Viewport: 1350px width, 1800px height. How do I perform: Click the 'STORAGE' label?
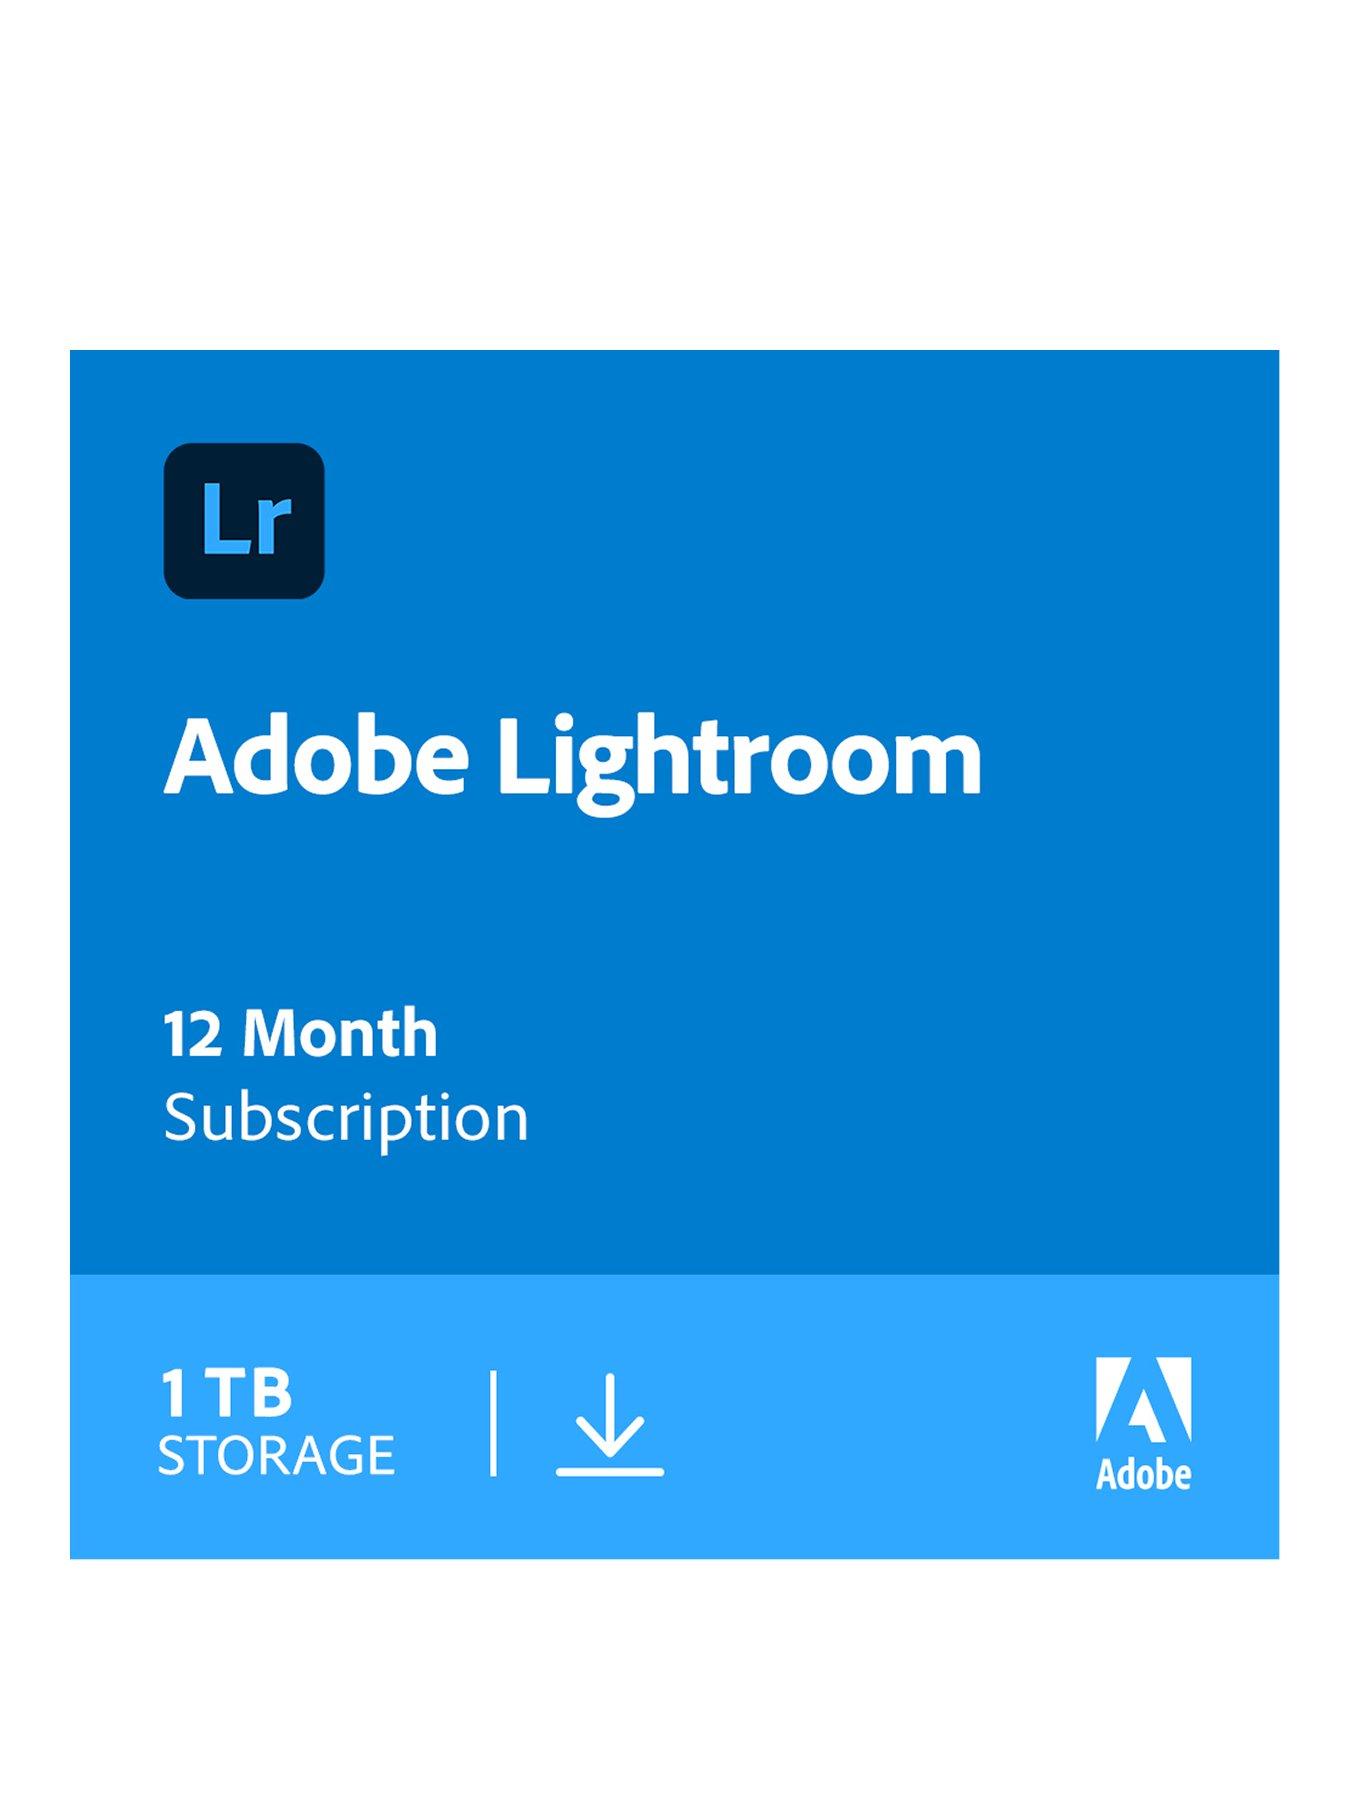tap(276, 1455)
